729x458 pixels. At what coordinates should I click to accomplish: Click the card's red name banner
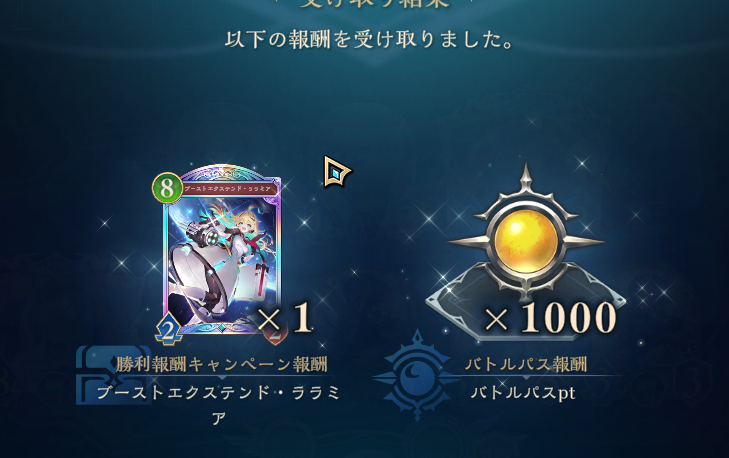pos(227,188)
